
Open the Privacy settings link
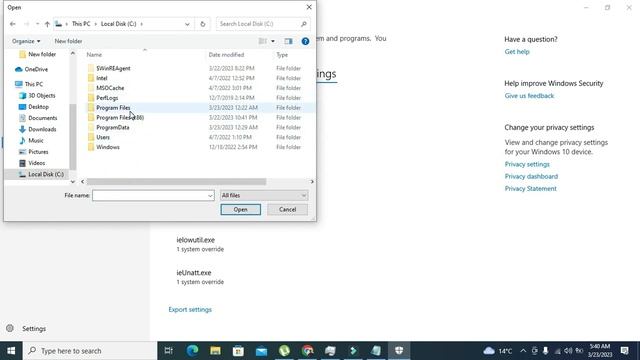click(x=527, y=164)
